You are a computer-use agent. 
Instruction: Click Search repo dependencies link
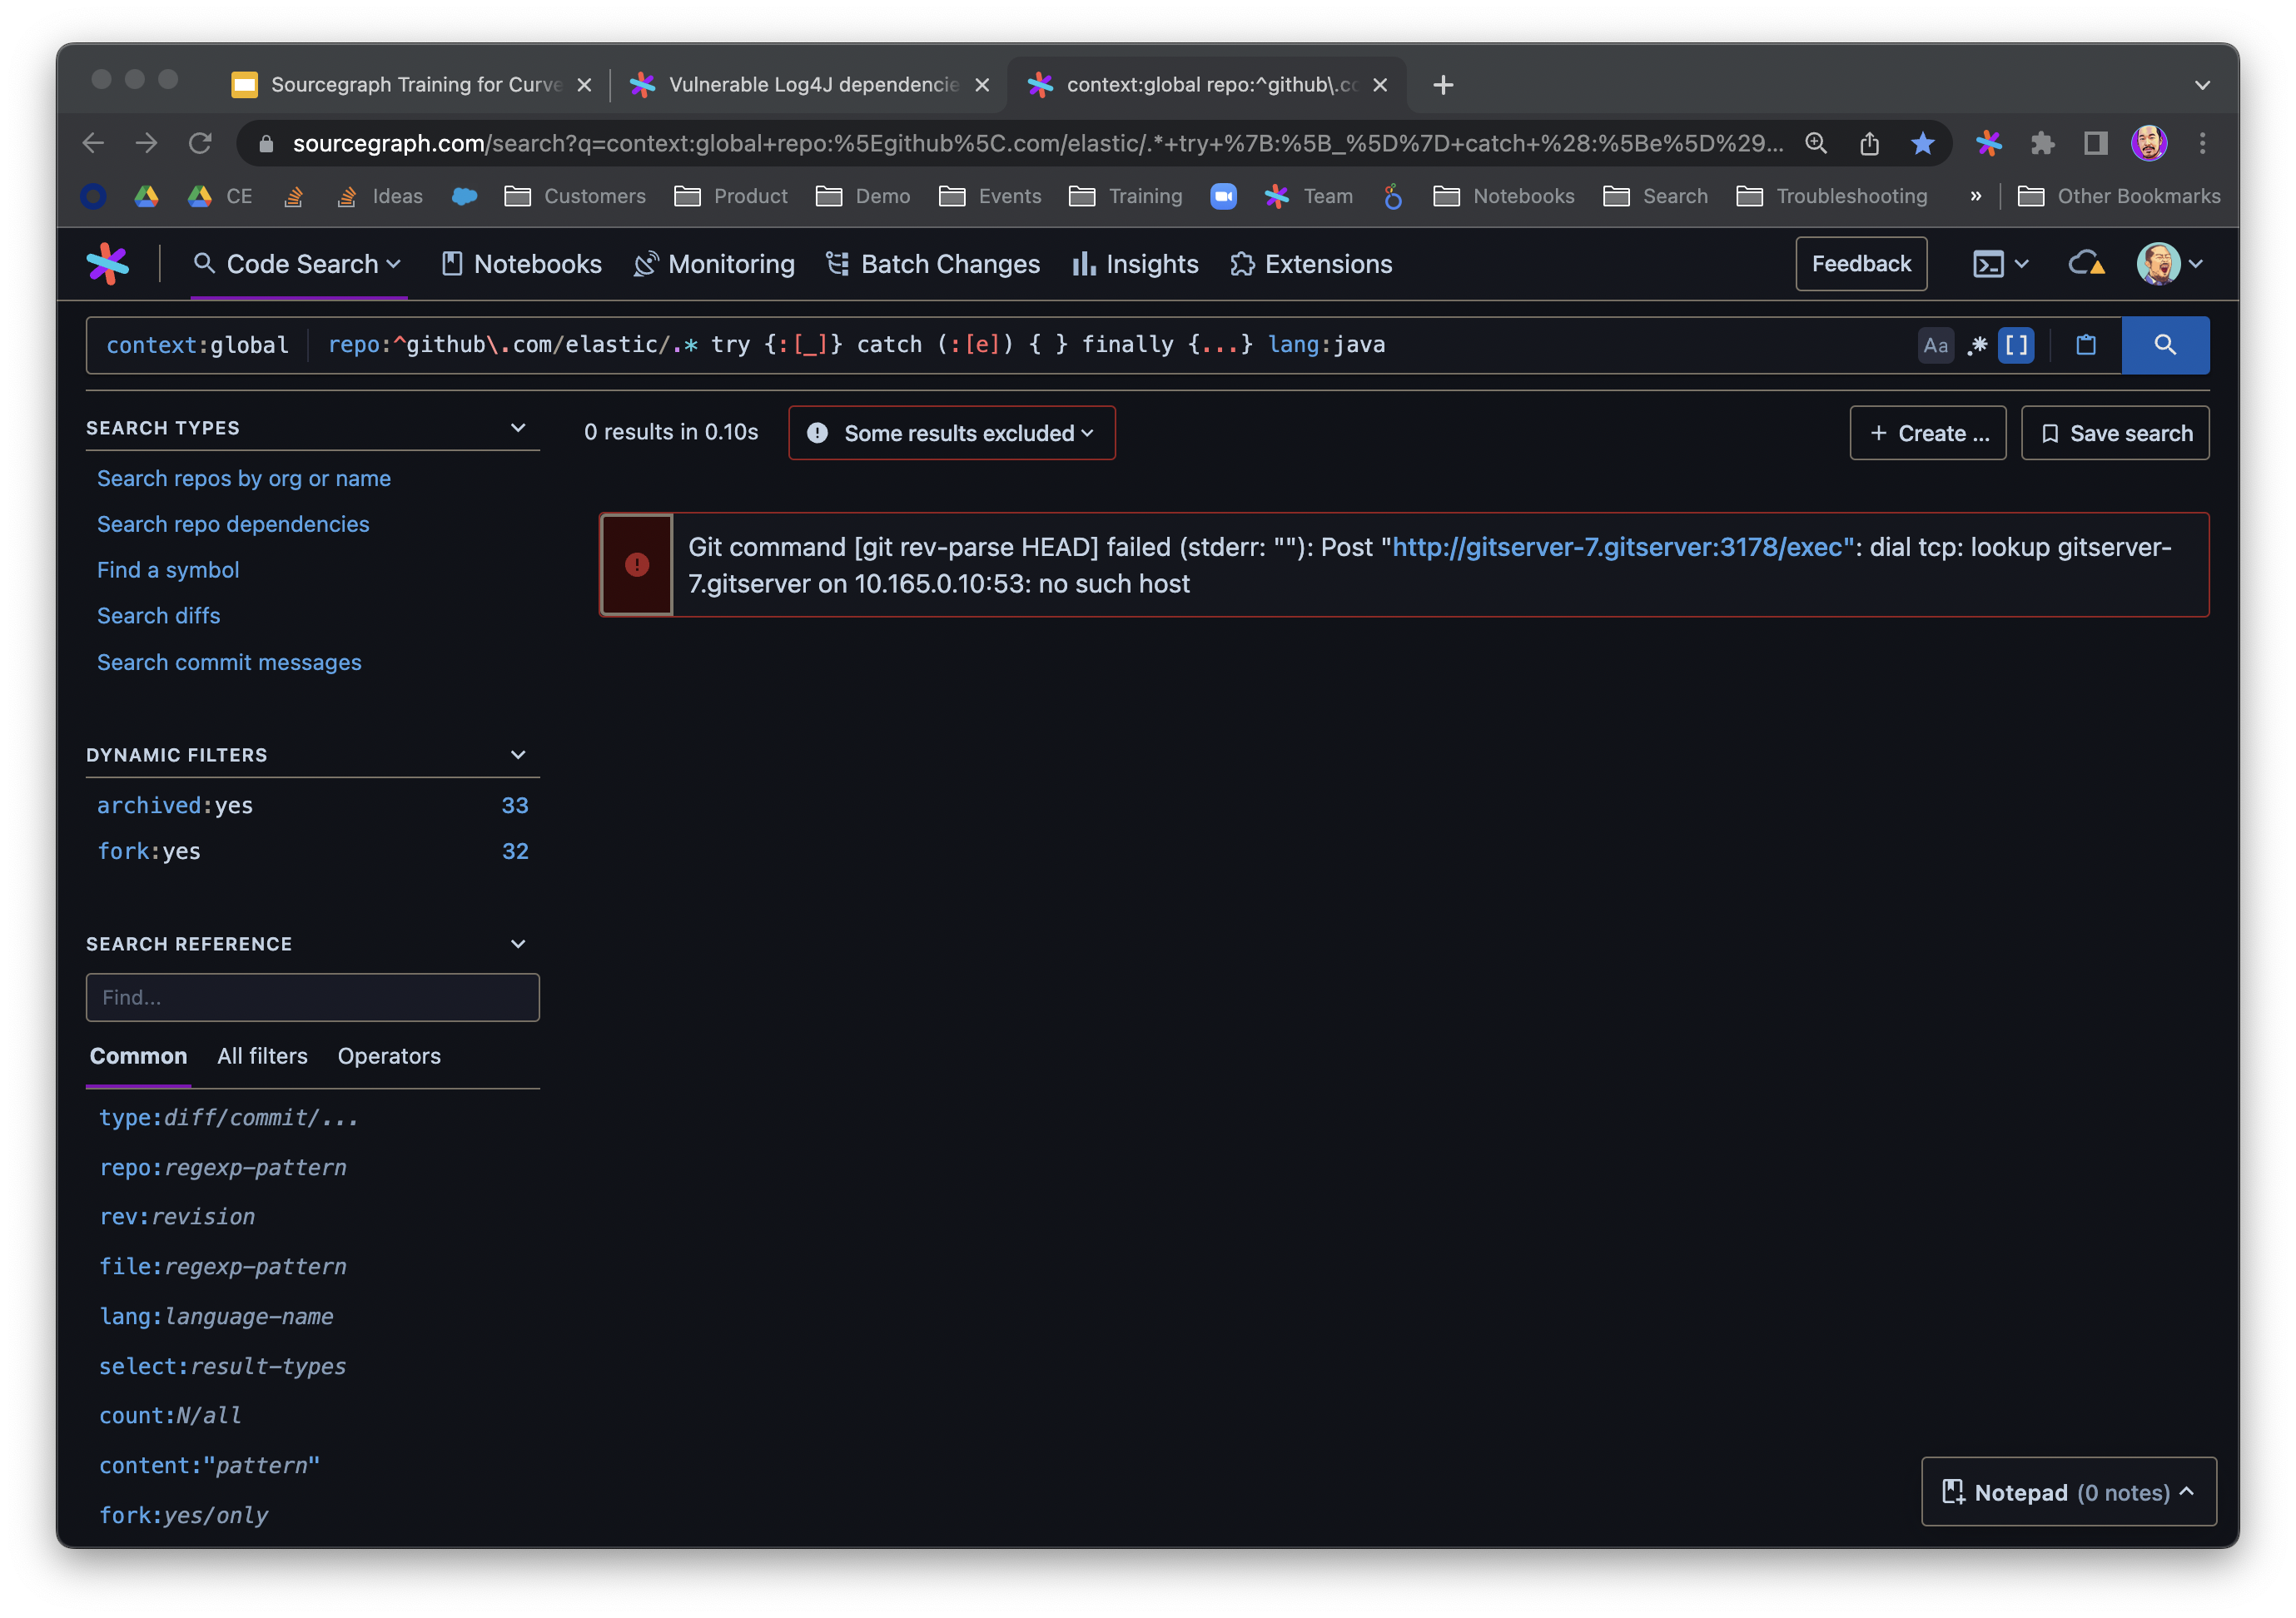pyautogui.click(x=233, y=524)
